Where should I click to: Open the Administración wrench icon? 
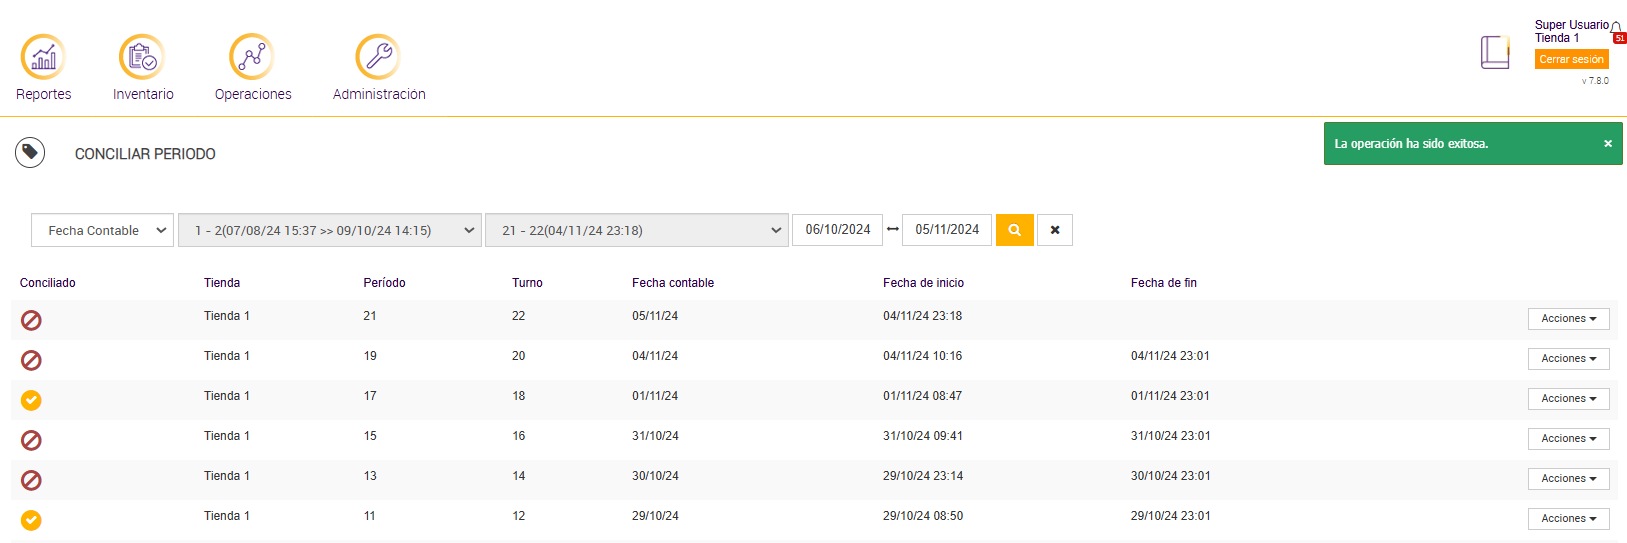pos(378,57)
